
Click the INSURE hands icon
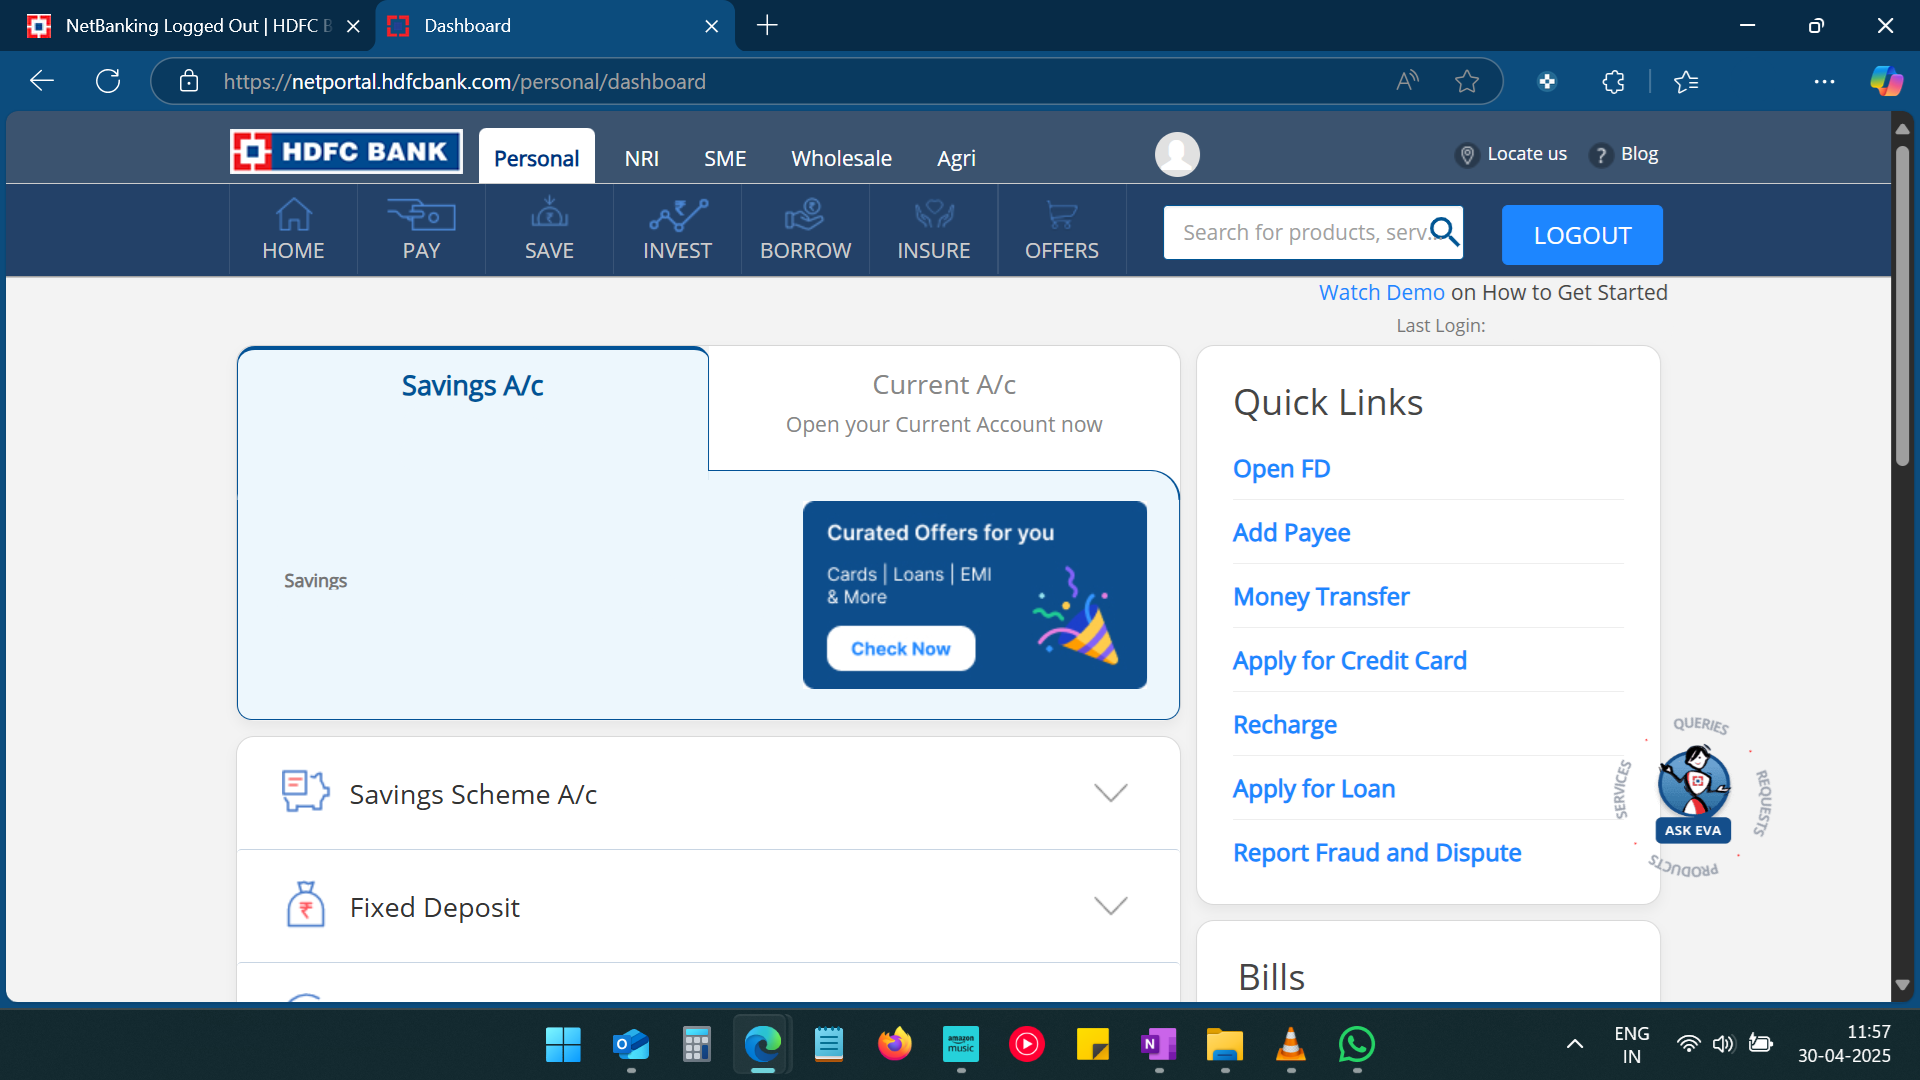[x=933, y=215]
